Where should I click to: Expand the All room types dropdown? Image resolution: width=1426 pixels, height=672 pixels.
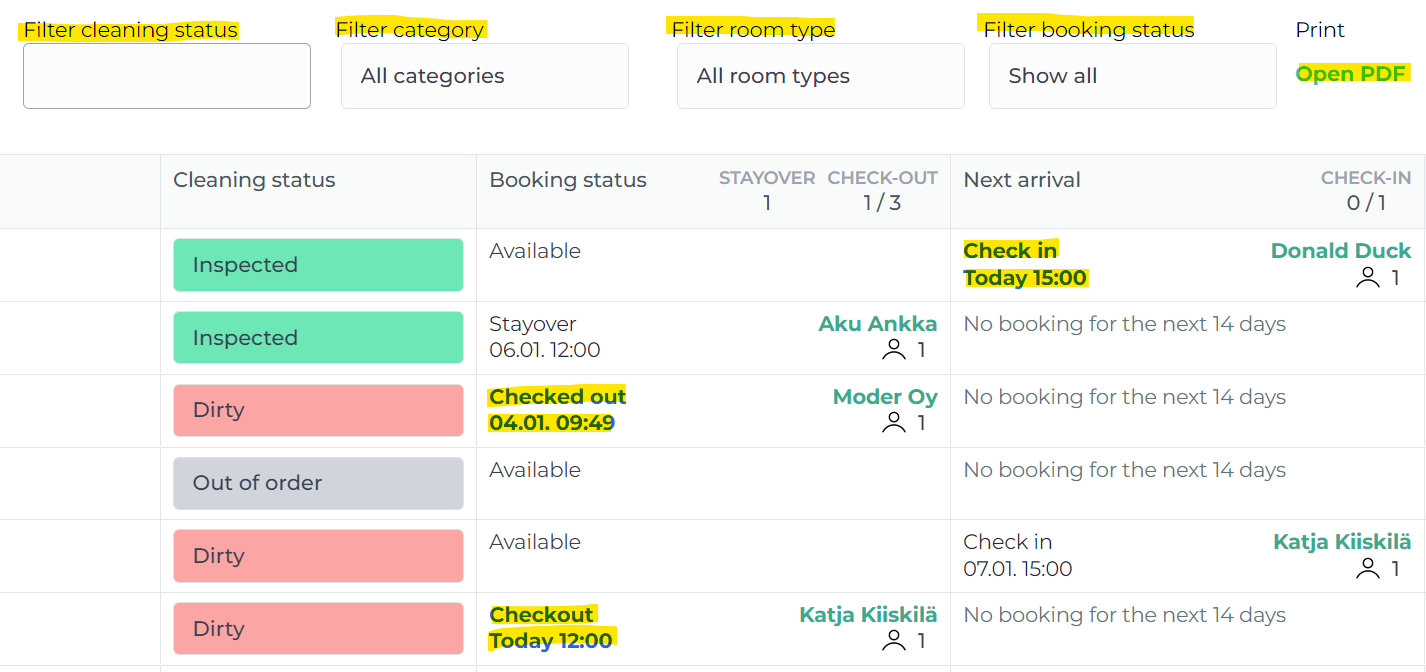(820, 76)
